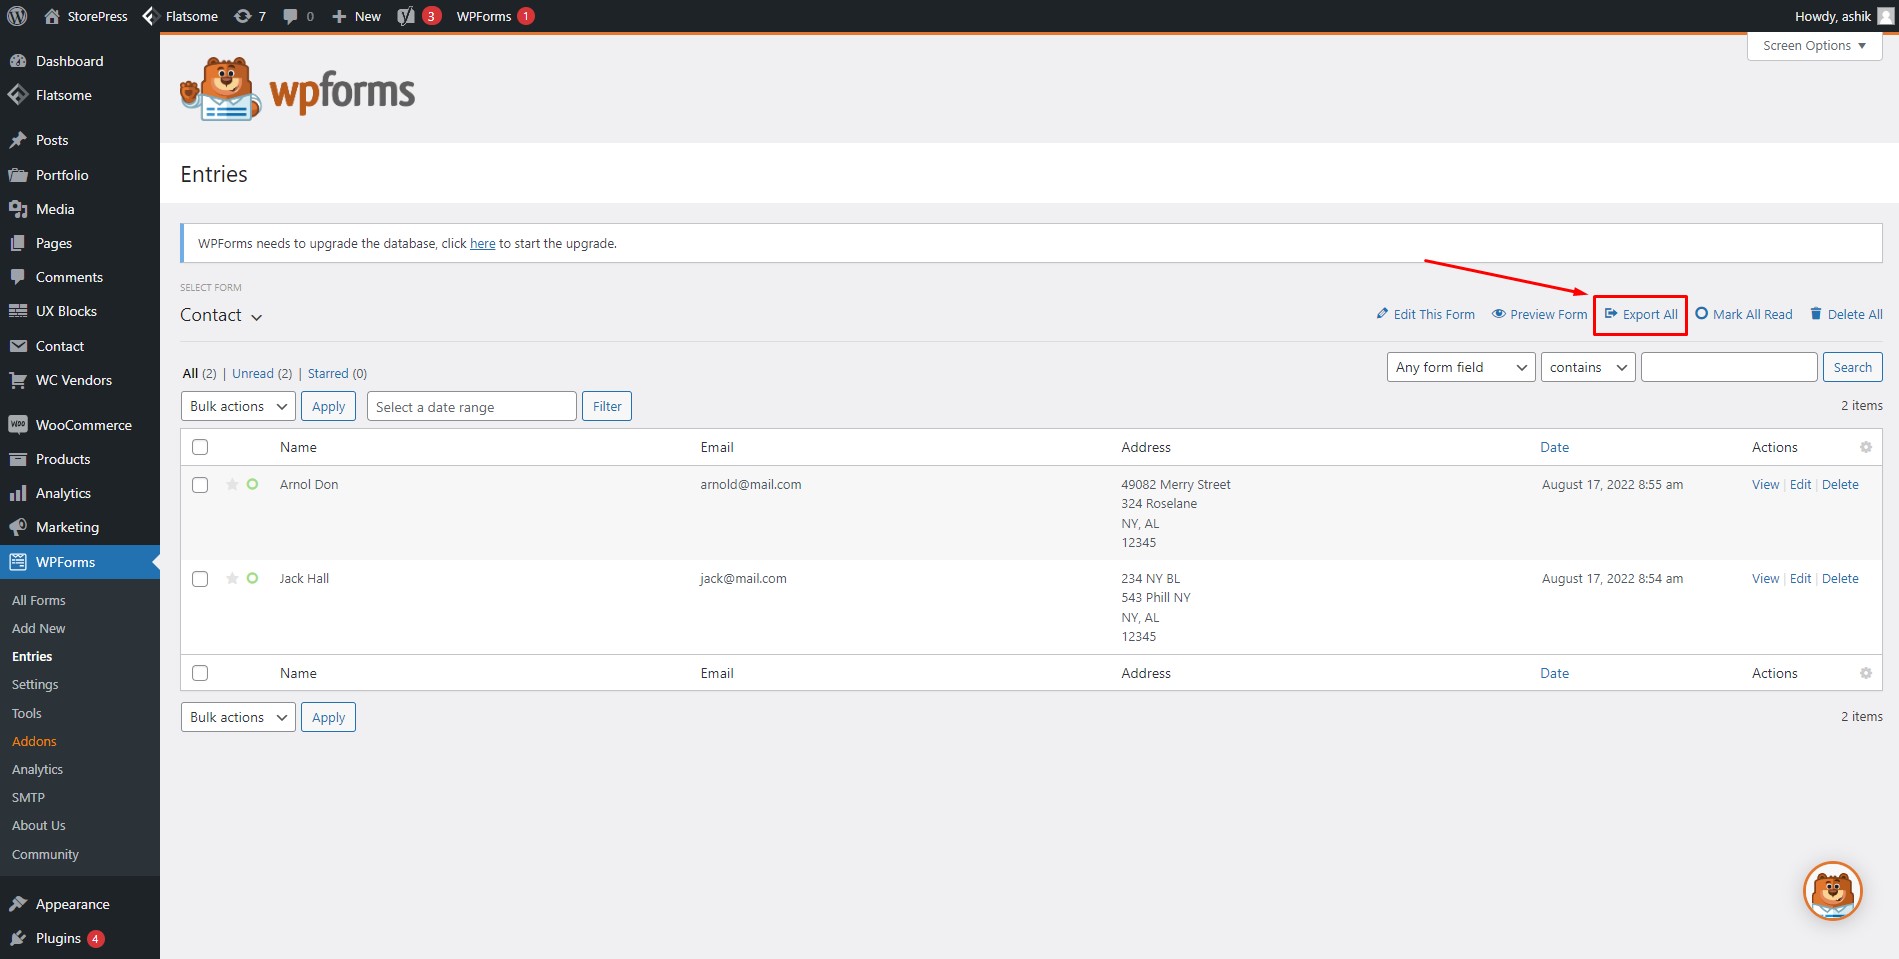
Task: Open top Bulk actions dropdown
Action: click(x=238, y=406)
